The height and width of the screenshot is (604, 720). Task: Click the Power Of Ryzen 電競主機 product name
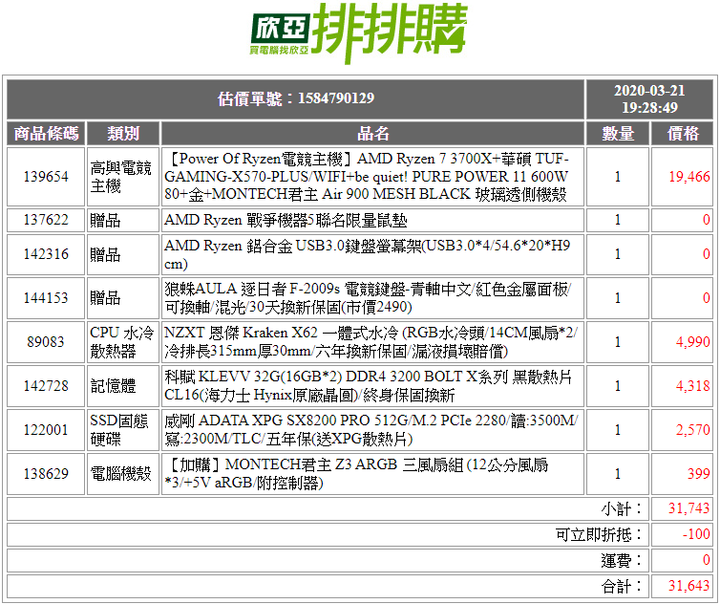click(366, 177)
